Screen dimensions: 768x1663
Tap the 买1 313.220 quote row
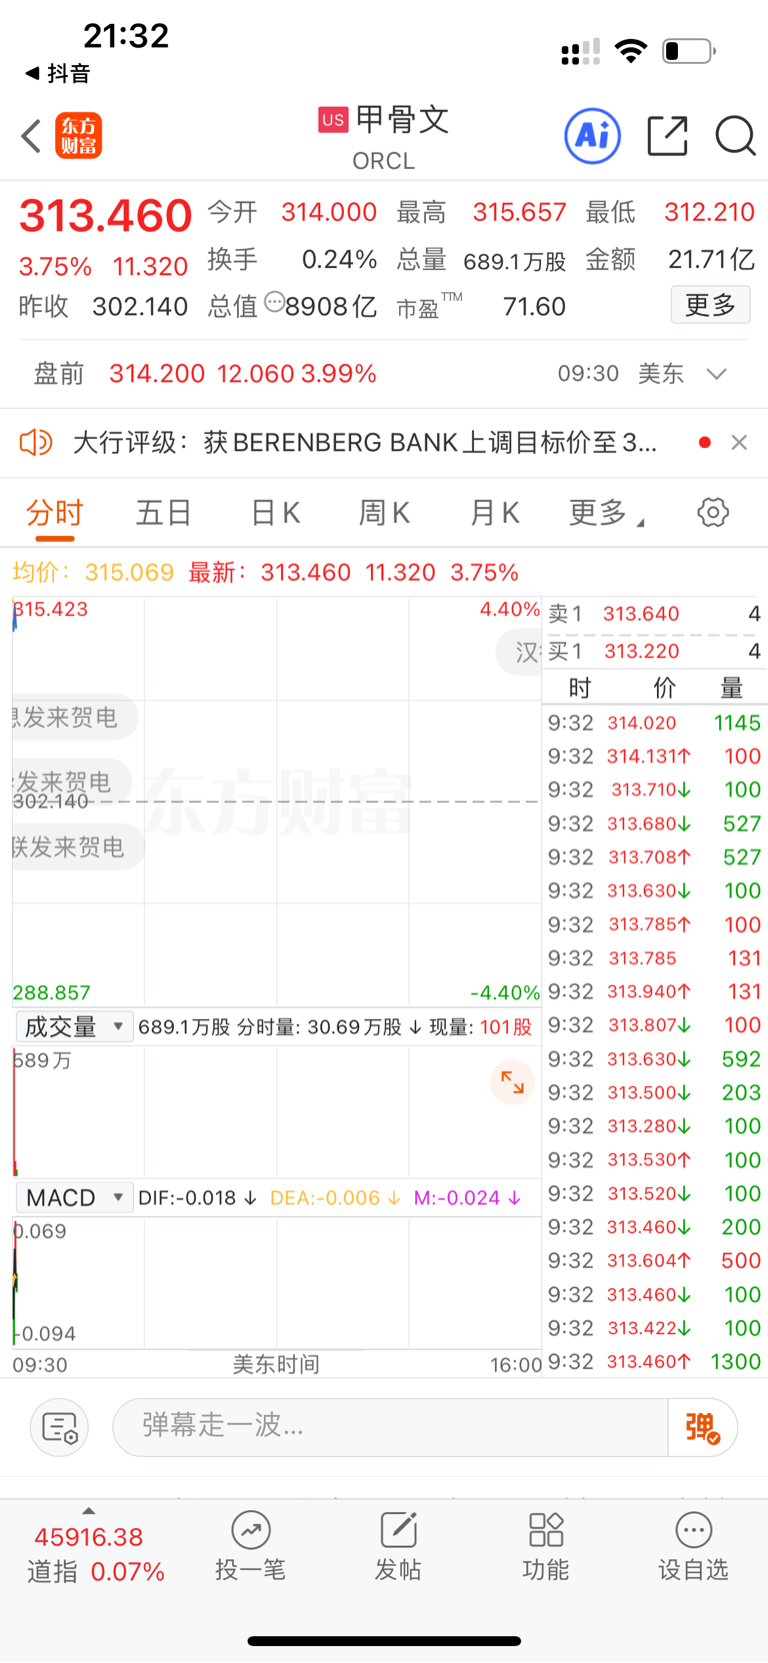click(x=655, y=652)
